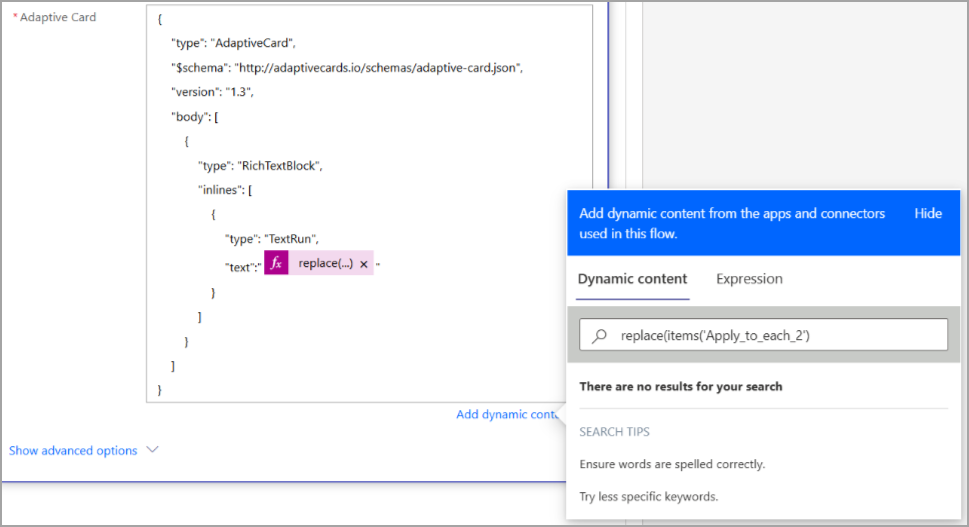Switch to the Expression tab
This screenshot has height=527, width=969.
[749, 279]
